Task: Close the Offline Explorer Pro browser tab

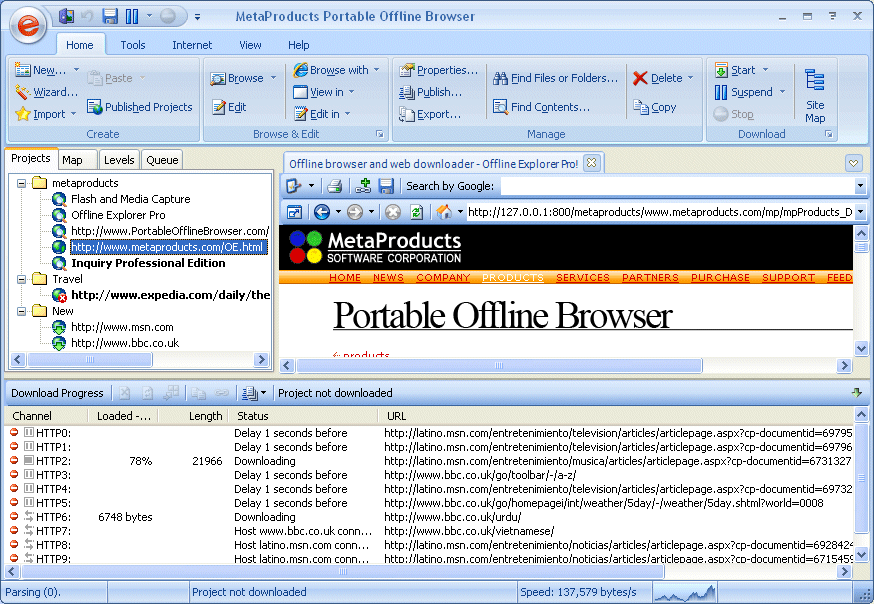Action: click(x=591, y=163)
